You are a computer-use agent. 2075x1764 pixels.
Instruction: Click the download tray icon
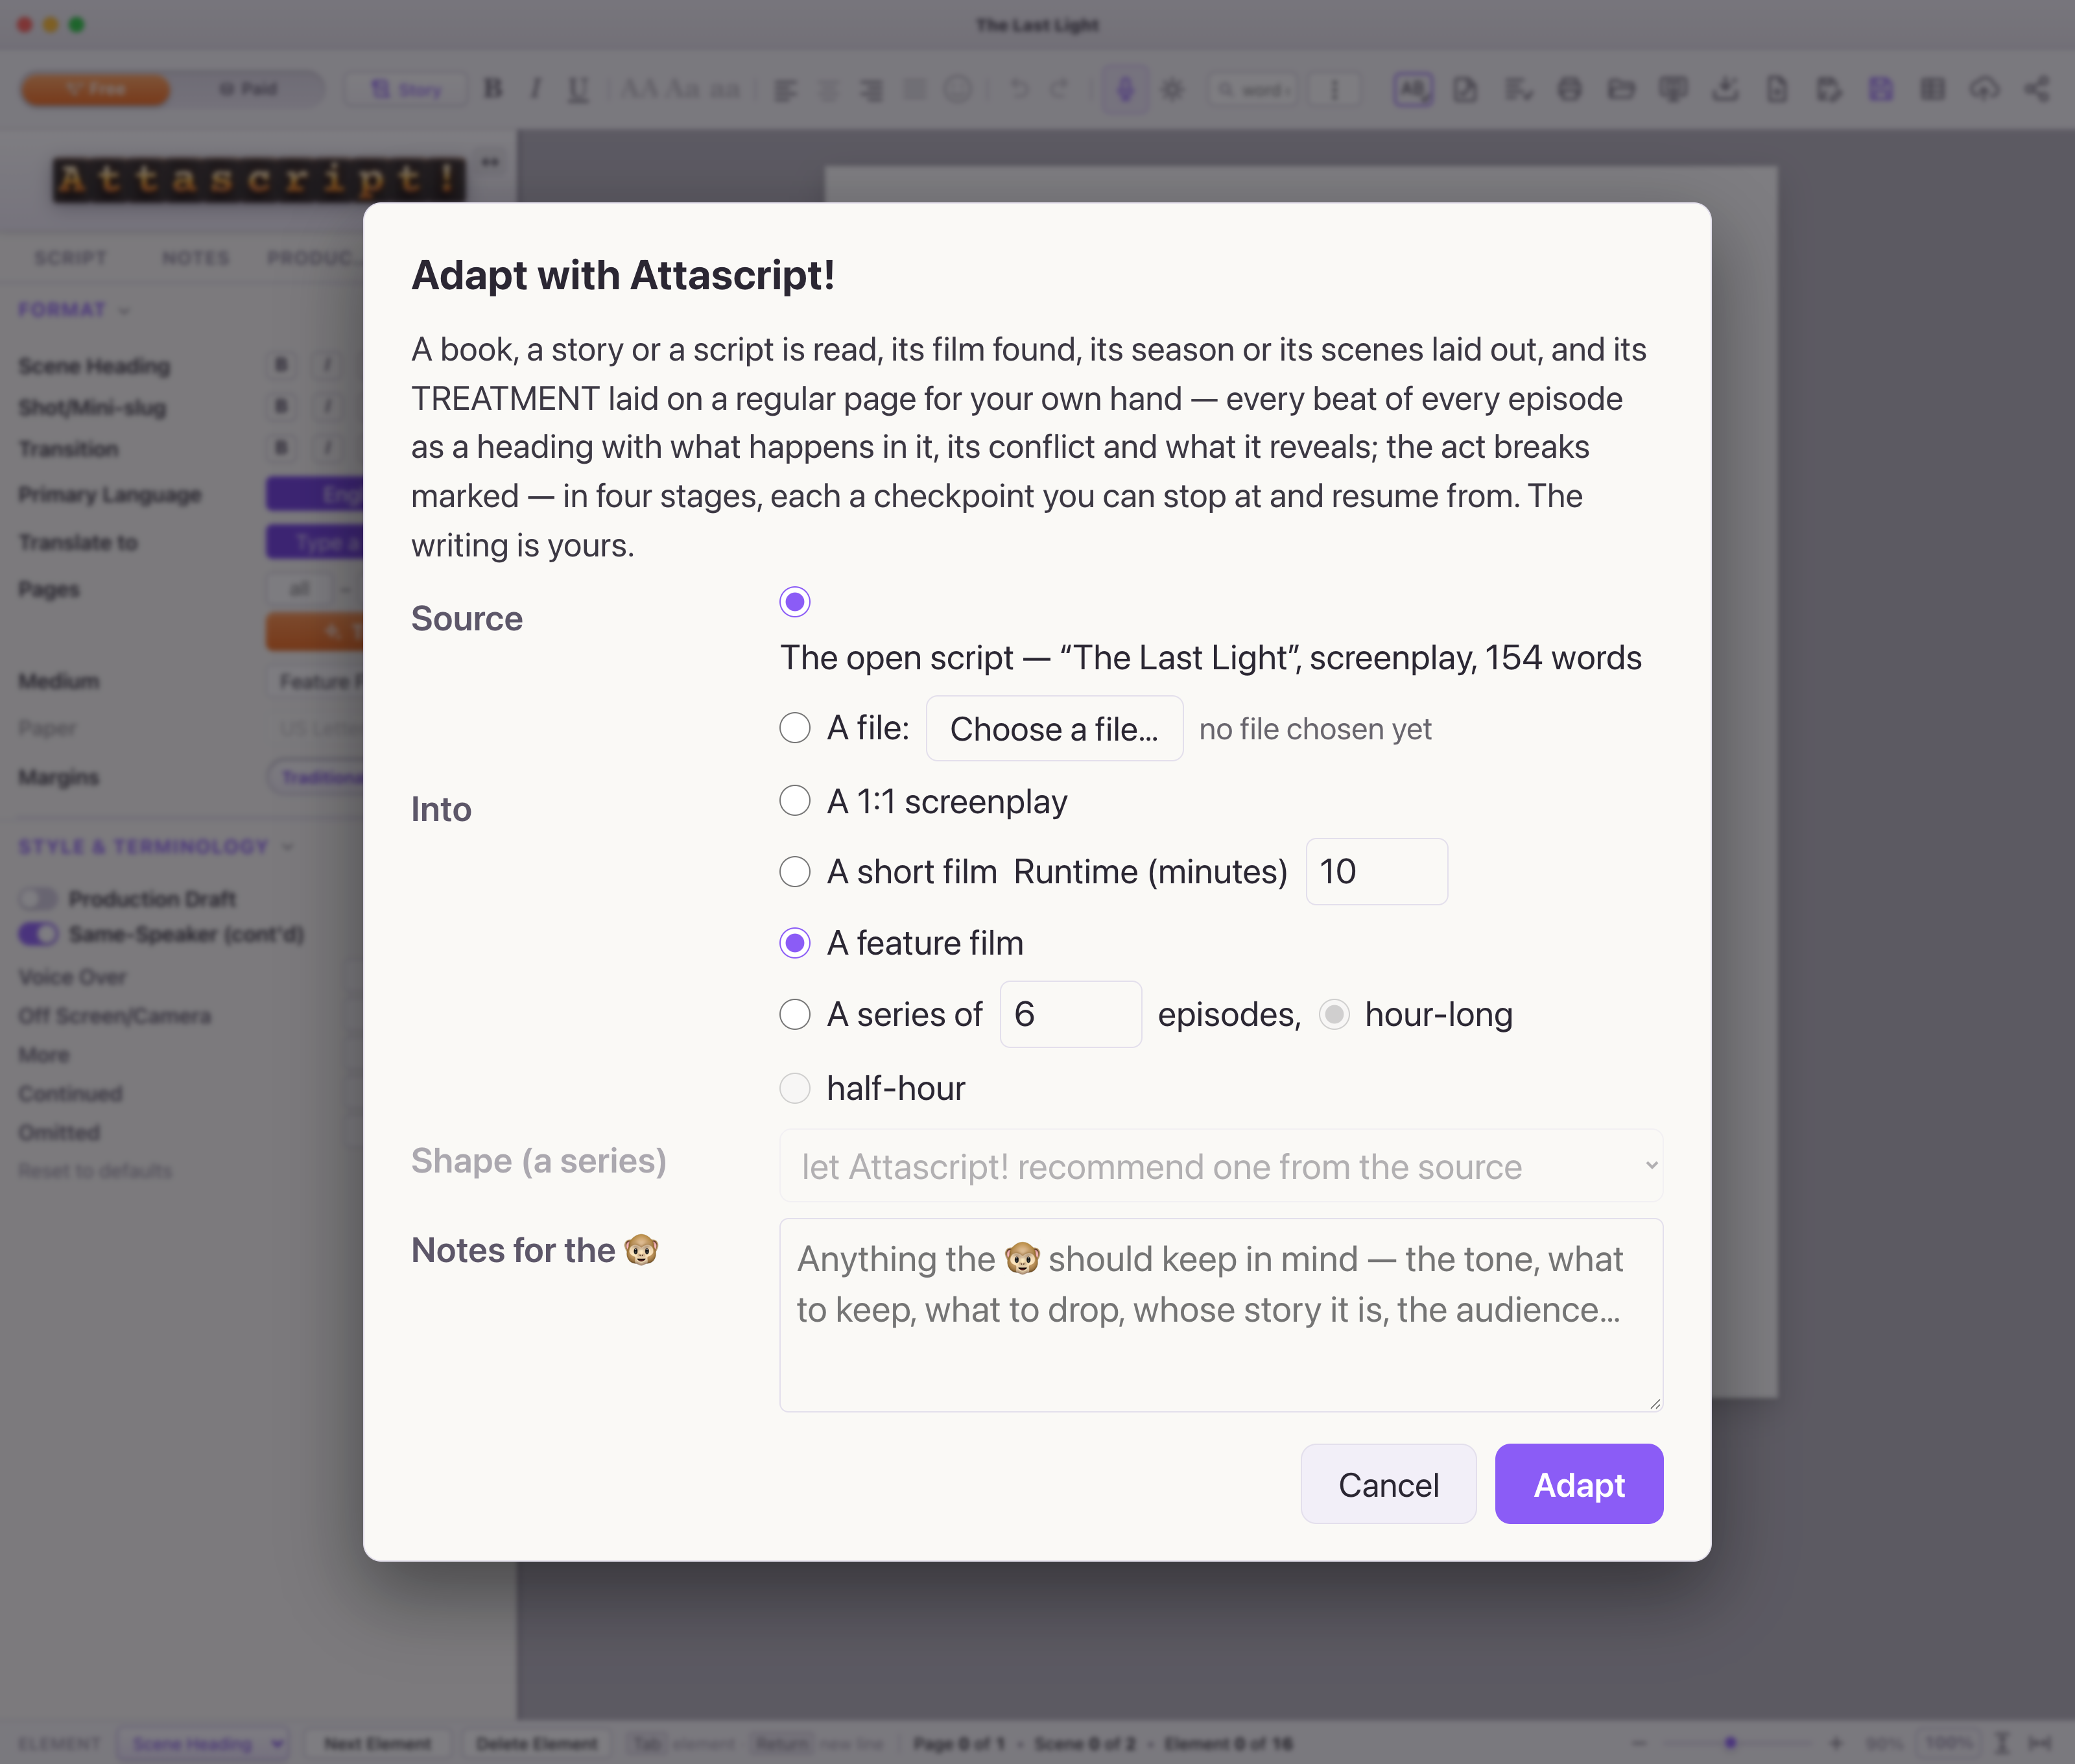[x=1725, y=89]
